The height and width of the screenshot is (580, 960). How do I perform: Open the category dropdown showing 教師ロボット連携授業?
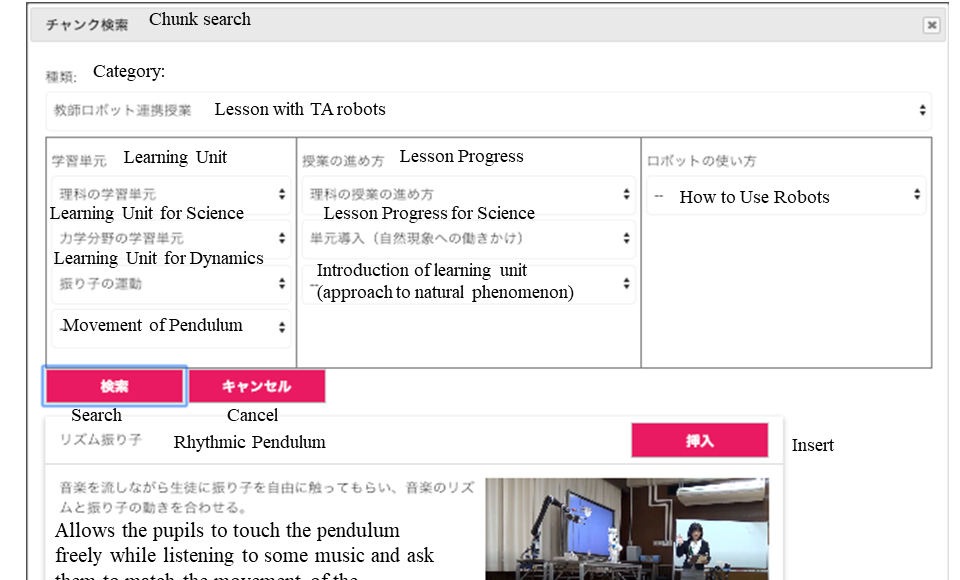point(487,110)
